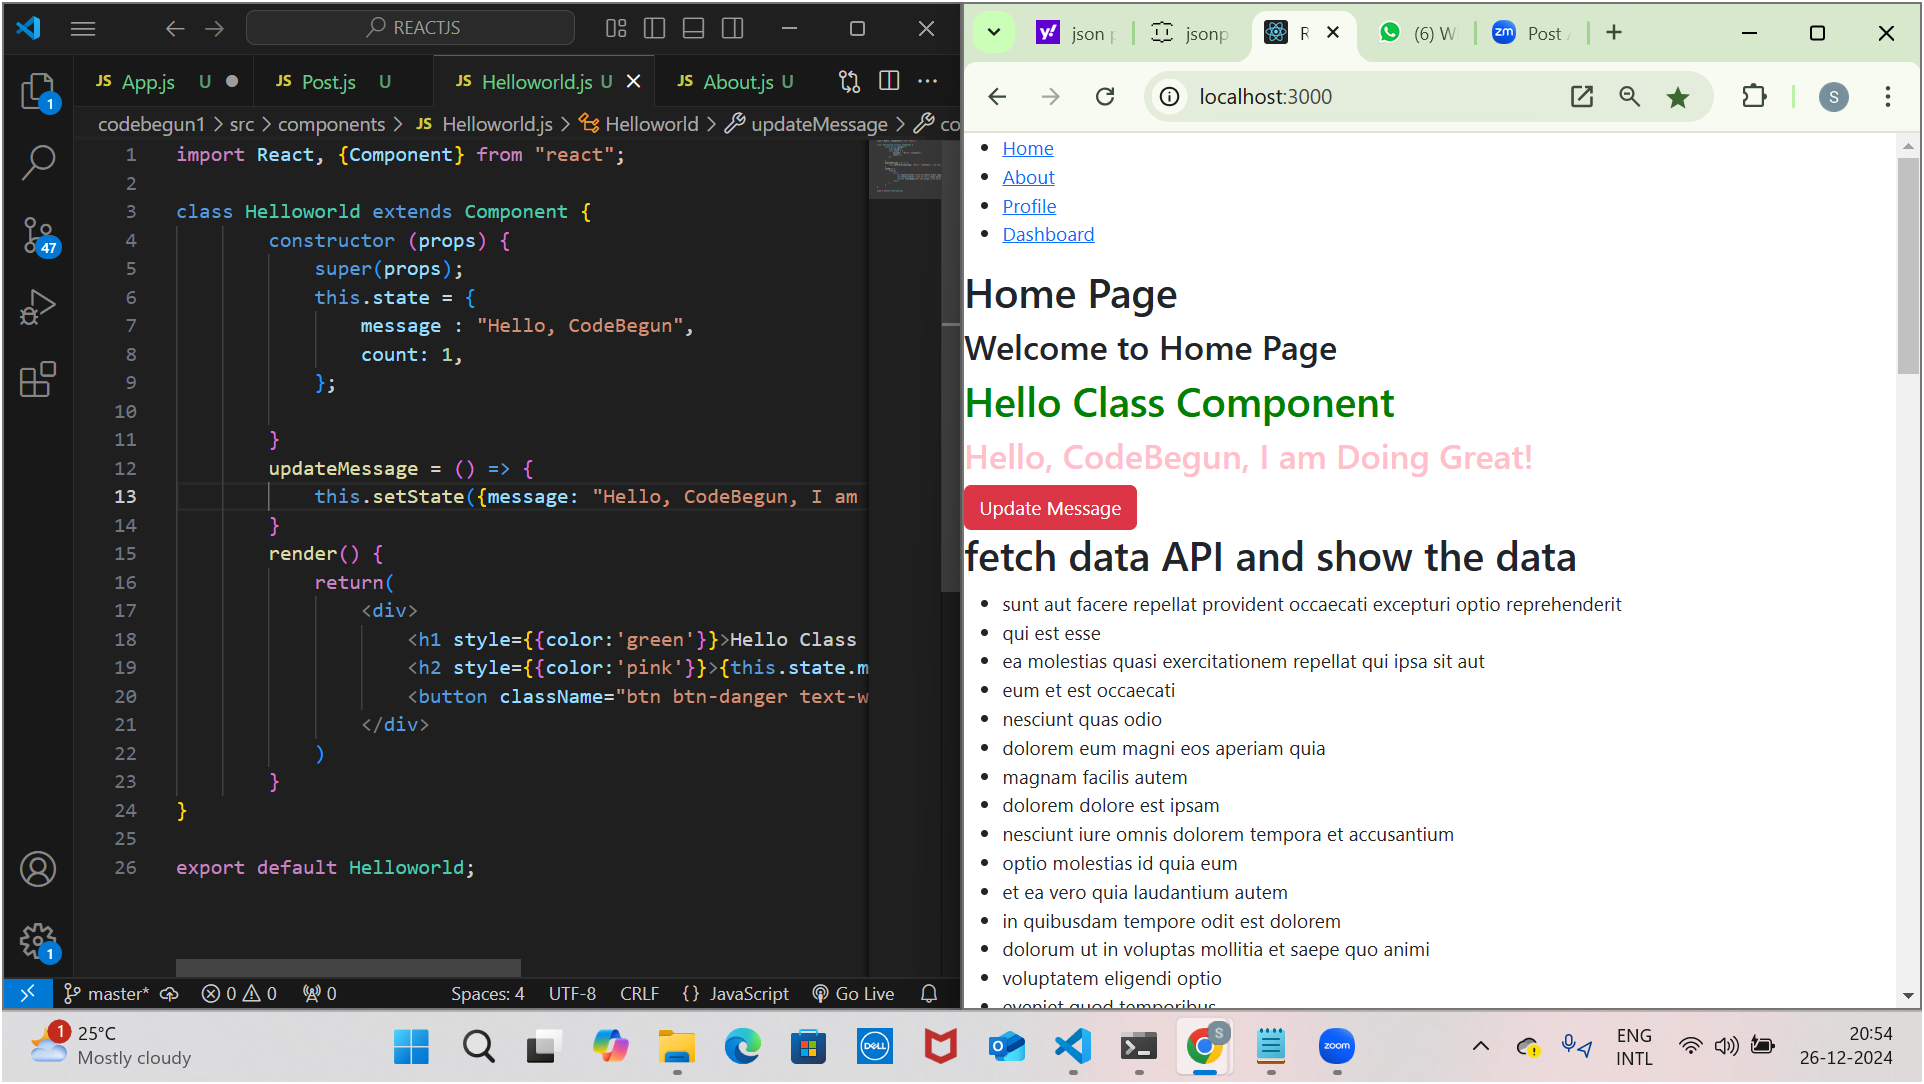1924x1084 pixels.
Task: Open Source Control with 47 changes
Action: coord(38,236)
